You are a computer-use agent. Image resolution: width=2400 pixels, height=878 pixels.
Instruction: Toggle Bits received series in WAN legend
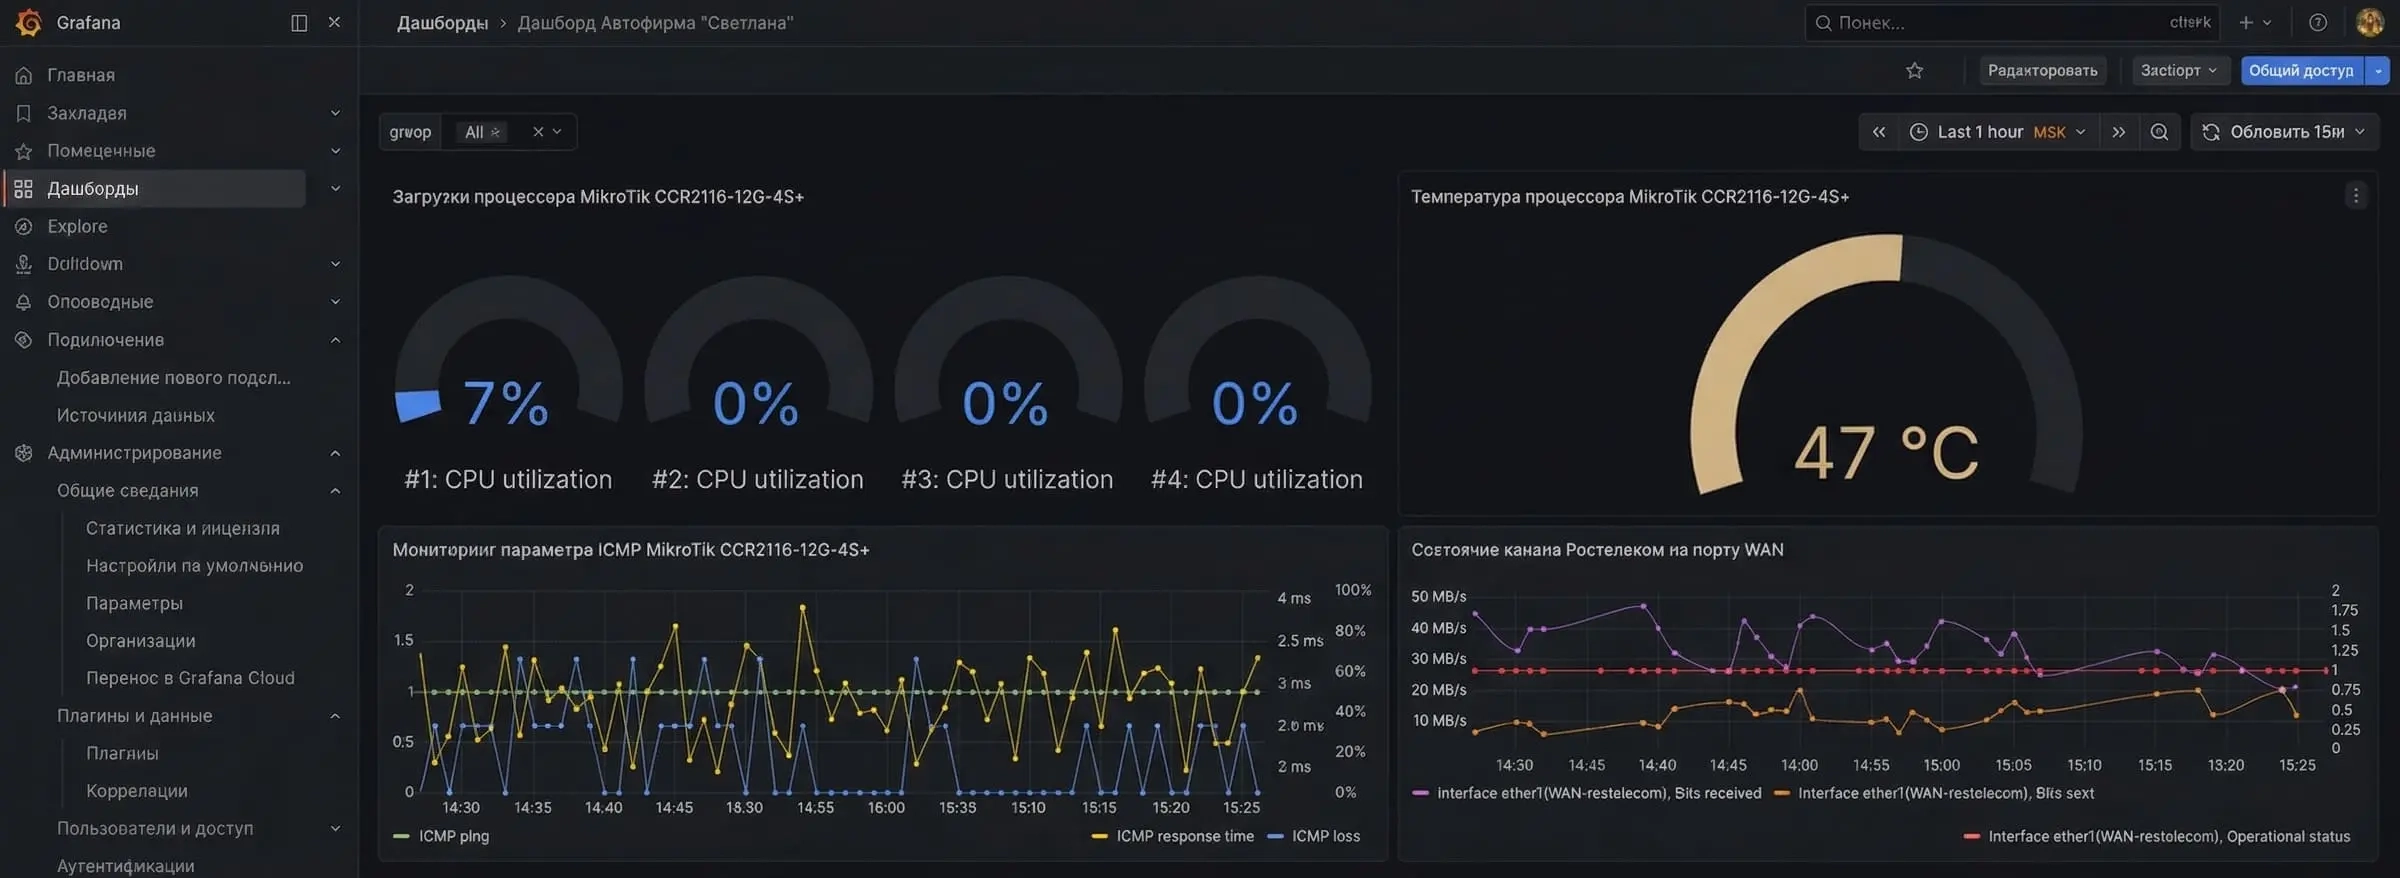point(1598,793)
